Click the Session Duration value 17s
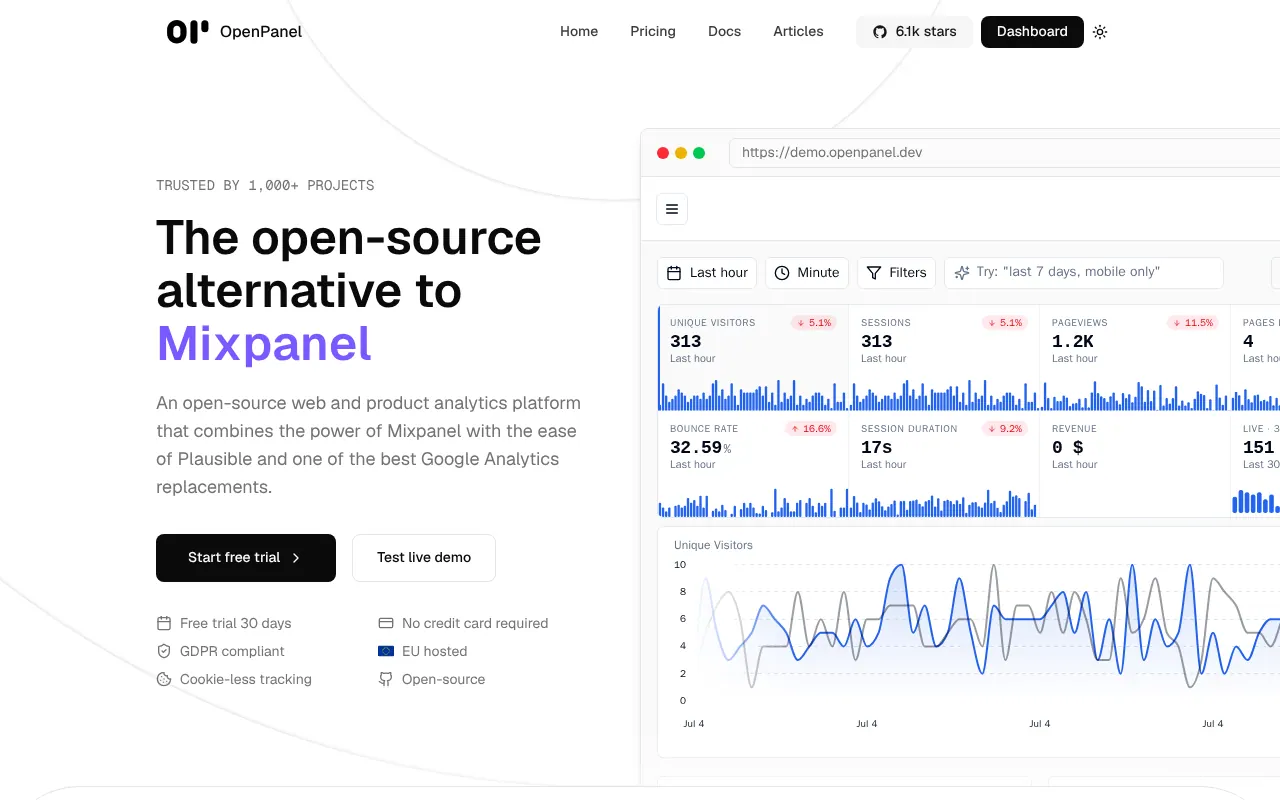Viewport: 1280px width, 800px height. (x=876, y=448)
